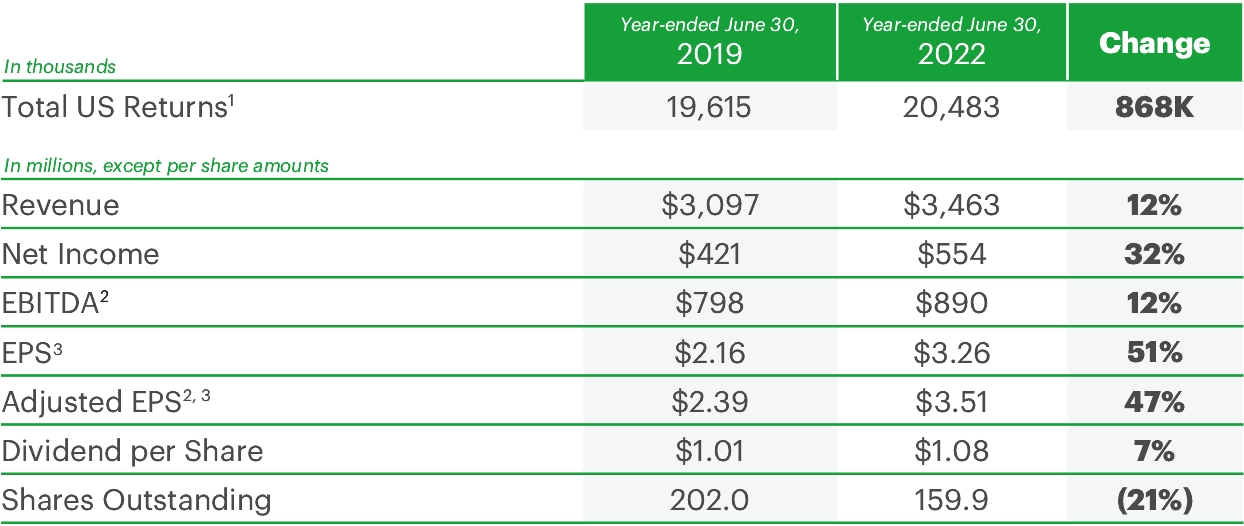Select the $3.51 adjusted EPS value
The width and height of the screenshot is (1244, 526).
(952, 402)
